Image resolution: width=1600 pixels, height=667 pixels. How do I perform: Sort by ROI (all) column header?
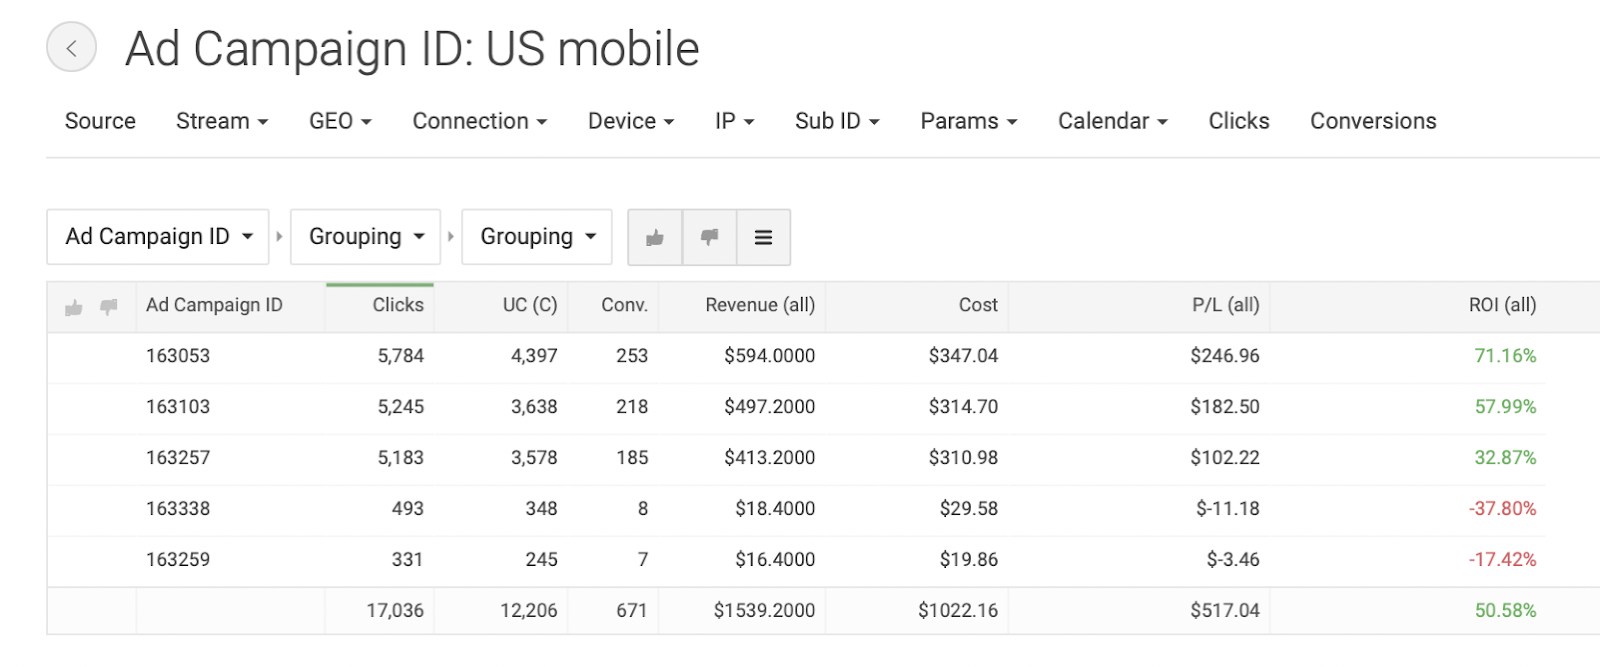point(1502,305)
